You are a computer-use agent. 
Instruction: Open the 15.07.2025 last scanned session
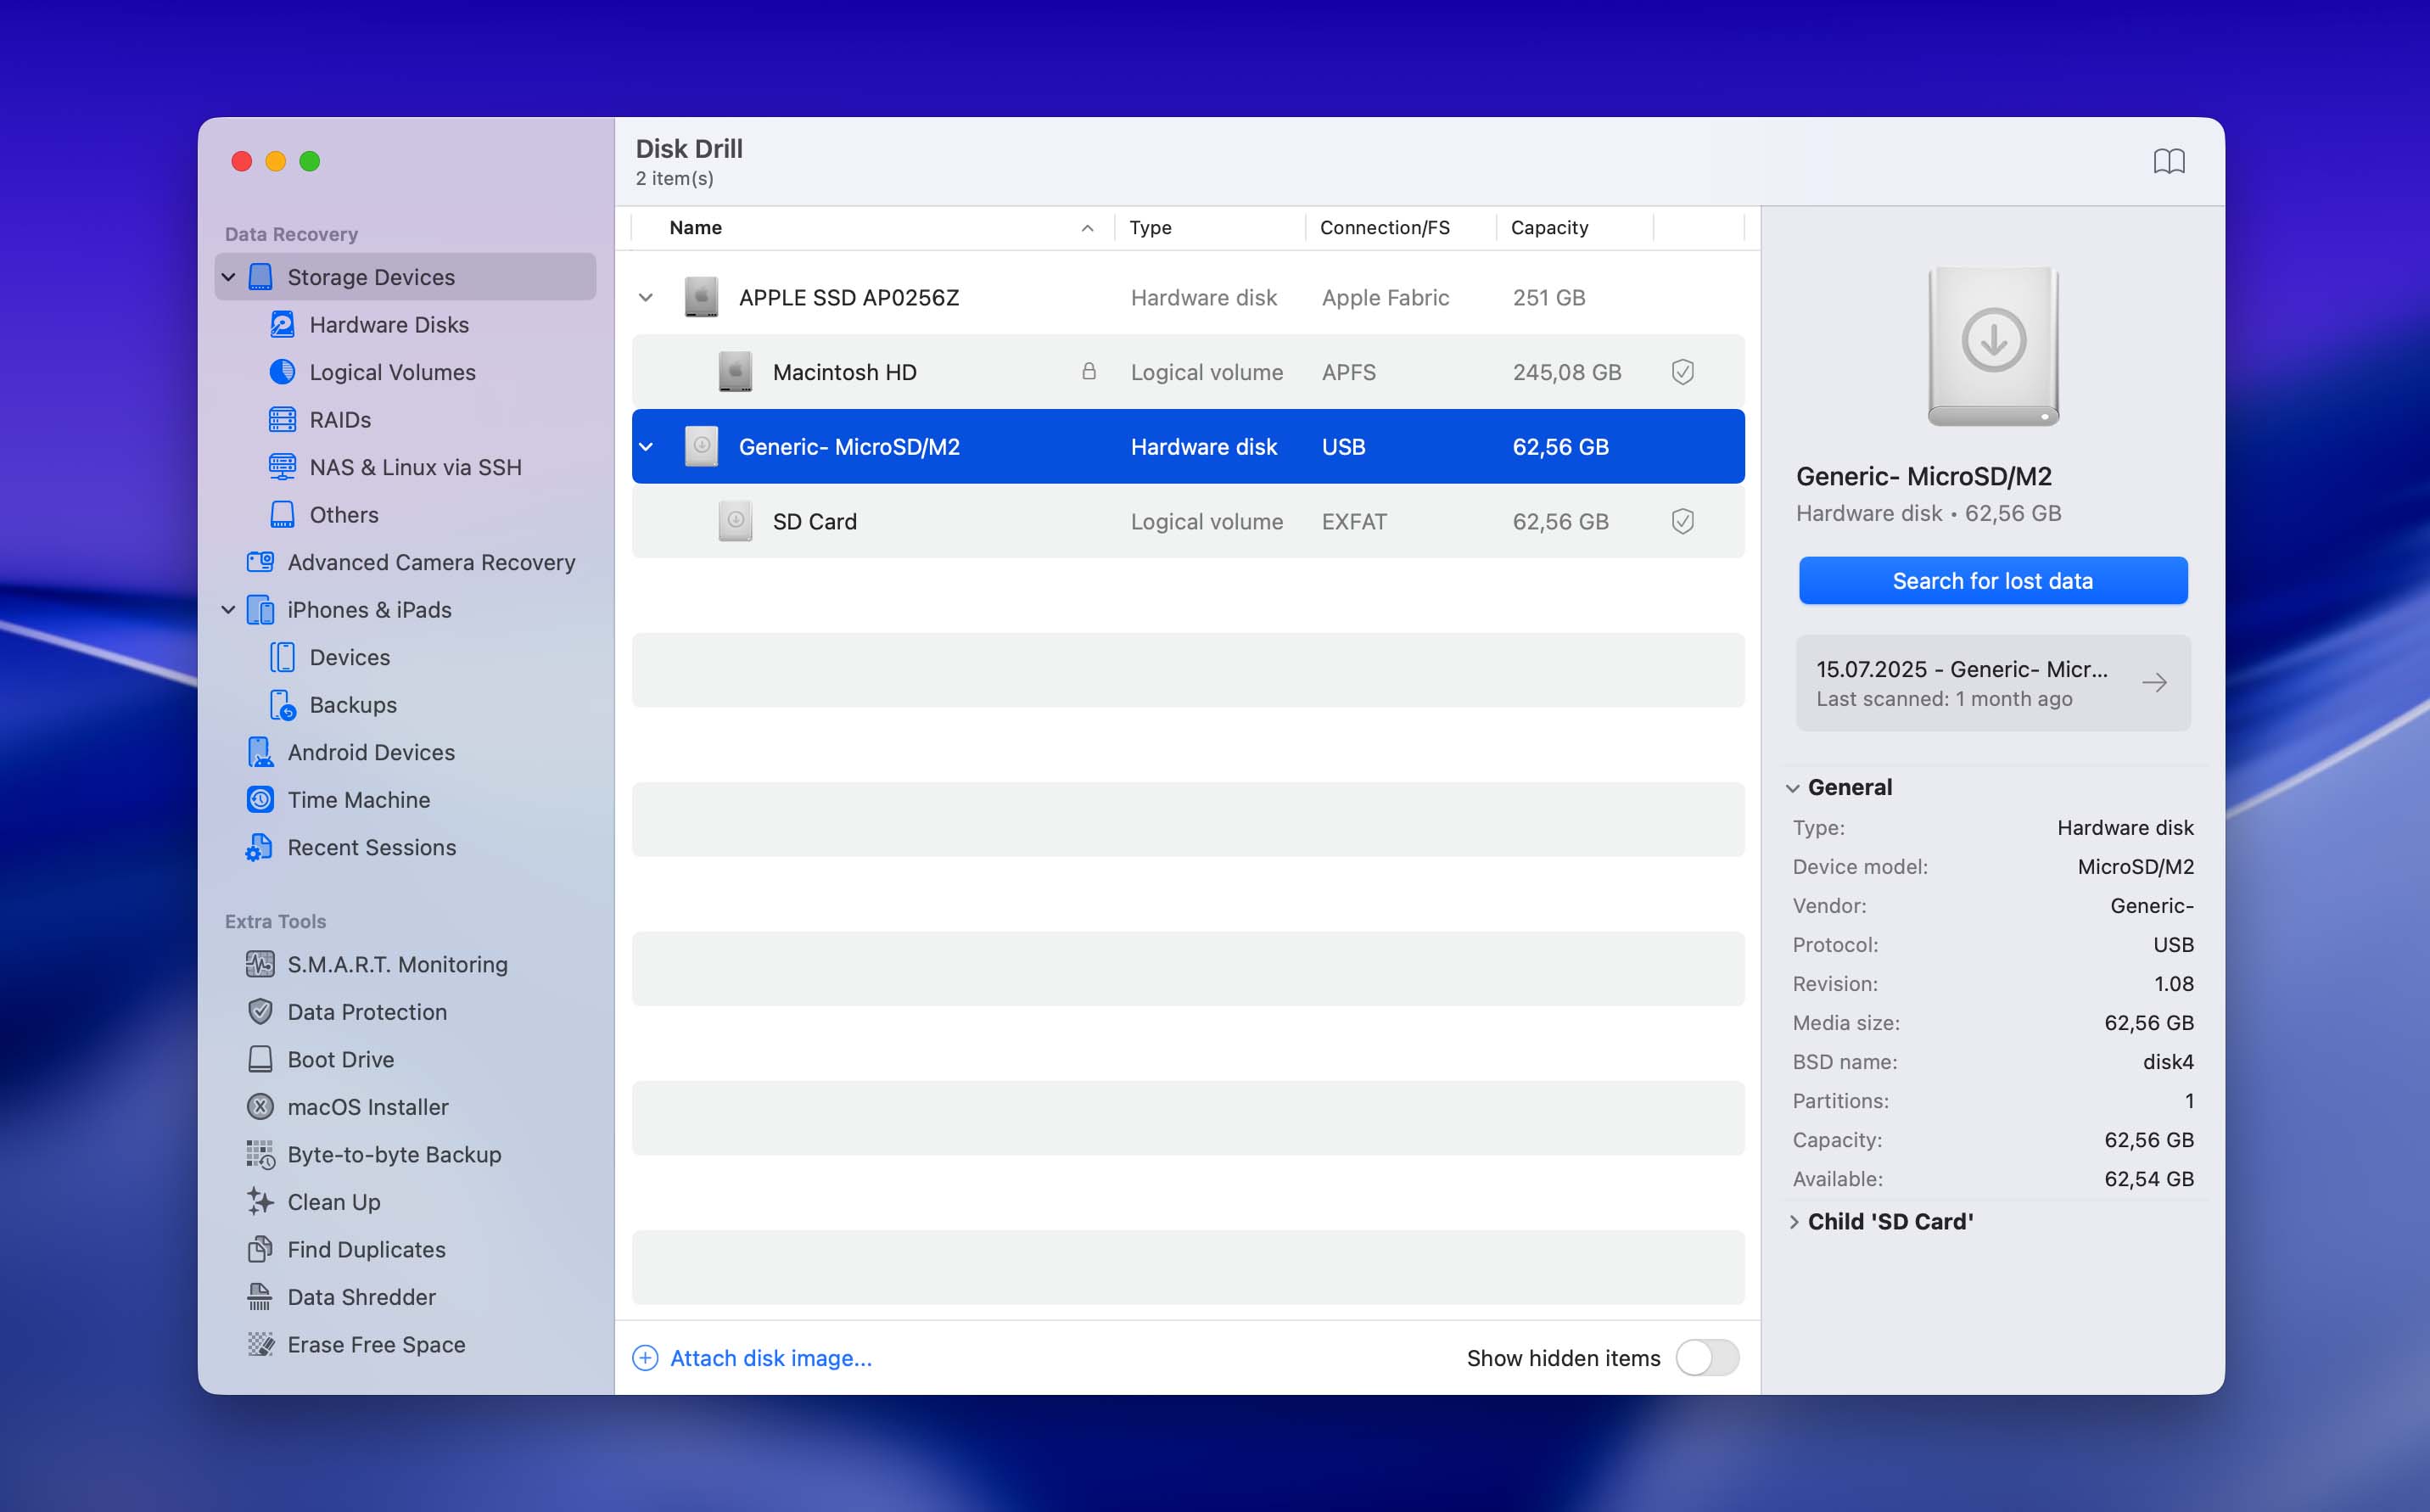point(1992,683)
